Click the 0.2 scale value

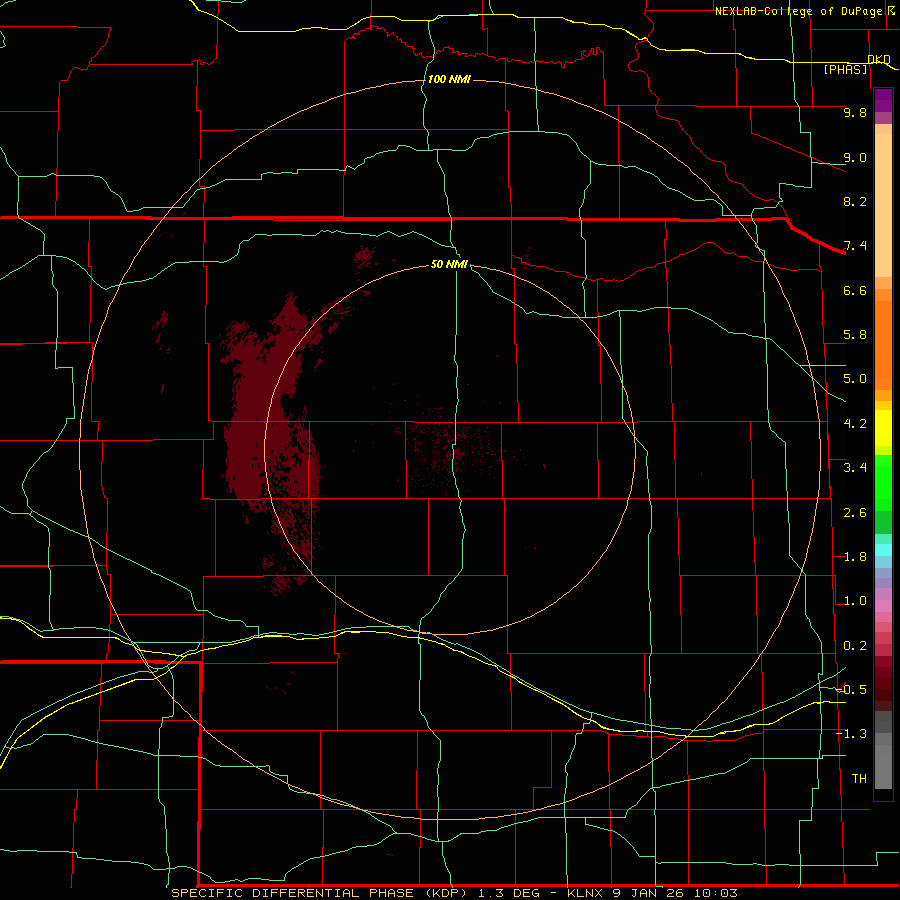[x=855, y=646]
